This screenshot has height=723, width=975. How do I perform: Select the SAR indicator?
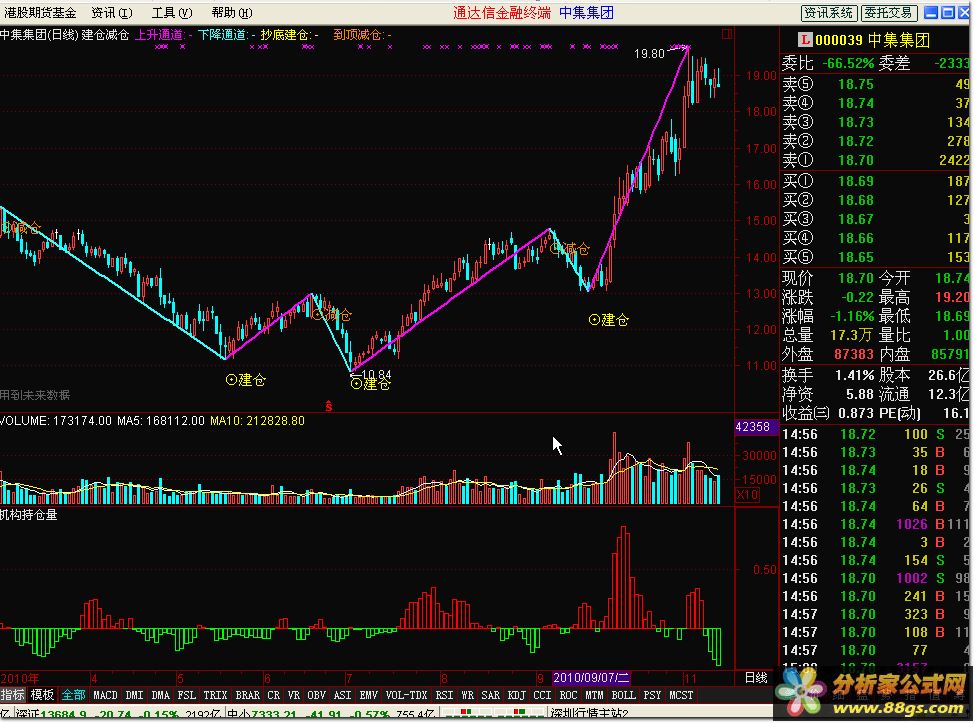(491, 695)
